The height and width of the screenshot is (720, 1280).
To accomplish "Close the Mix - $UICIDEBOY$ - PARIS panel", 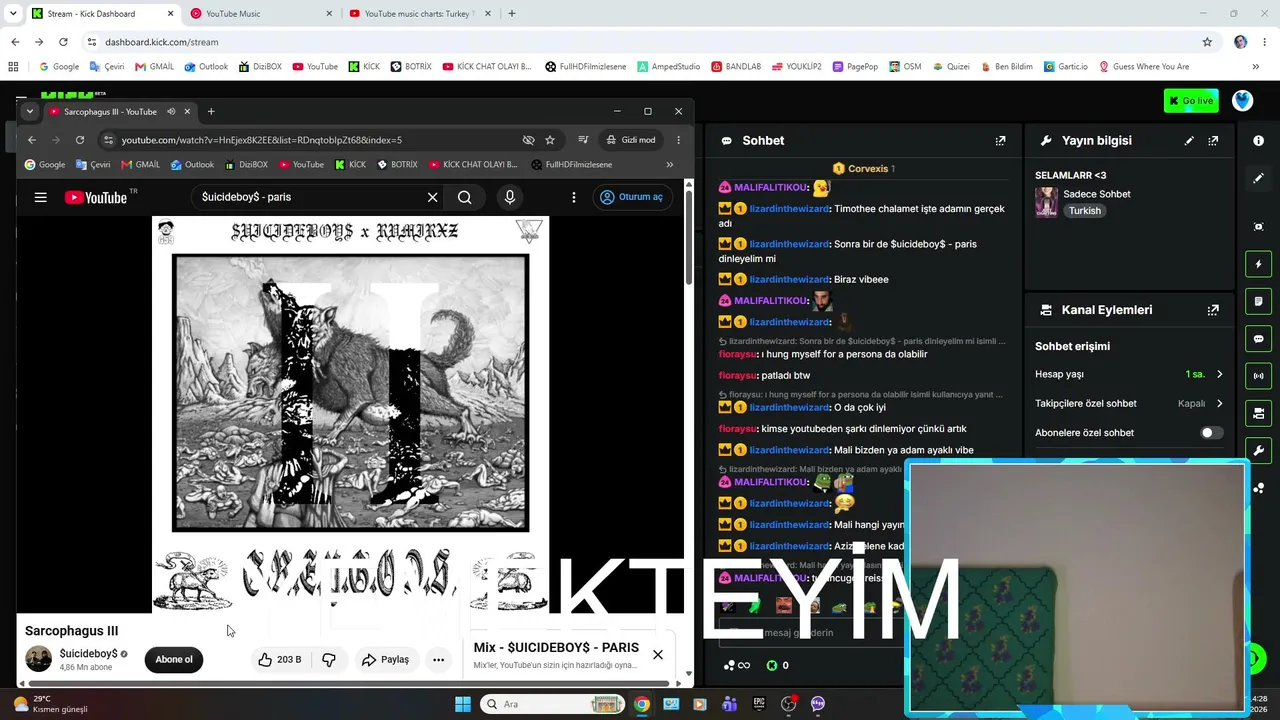I will (x=658, y=654).
